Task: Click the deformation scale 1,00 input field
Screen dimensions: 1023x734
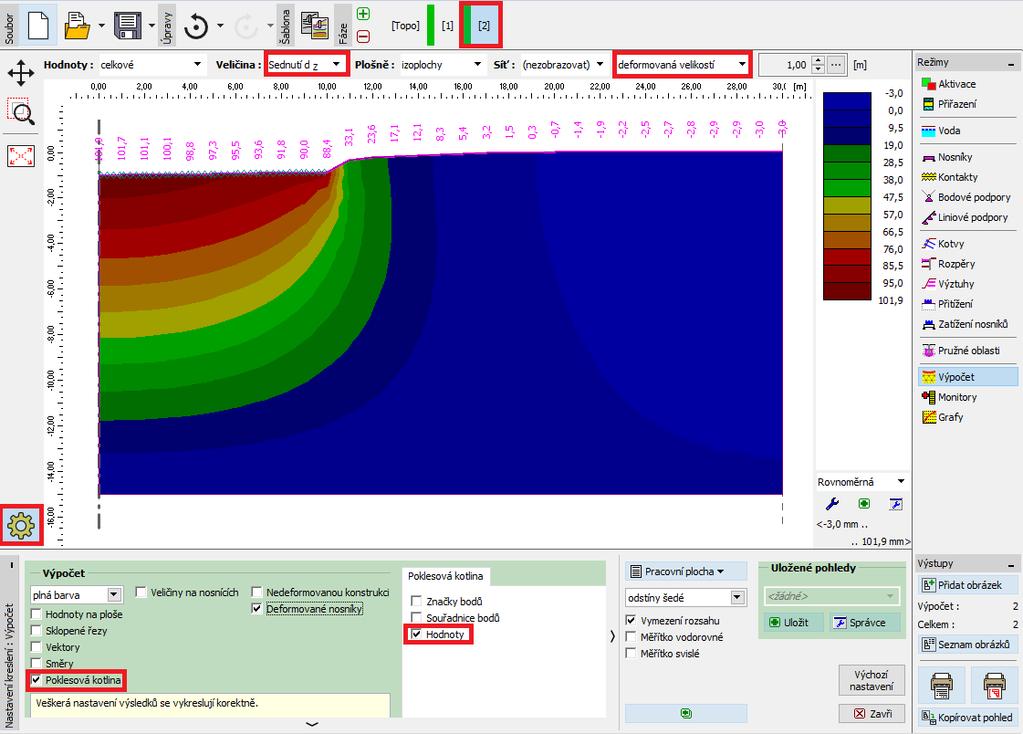Action: [784, 65]
